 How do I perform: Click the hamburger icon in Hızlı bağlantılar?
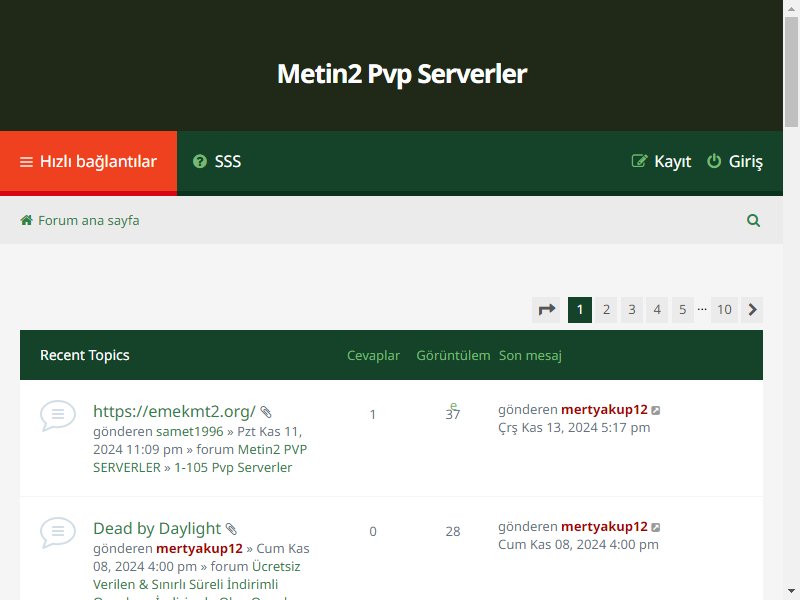(x=26, y=162)
